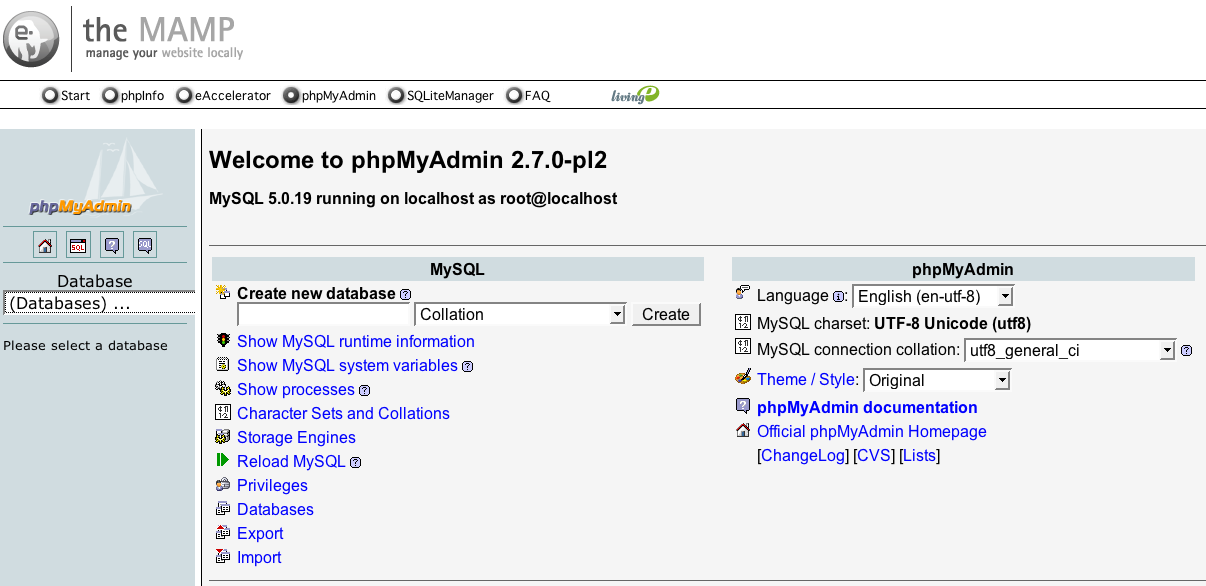
Task: Click the MAMP elephant logo
Action: point(31,39)
